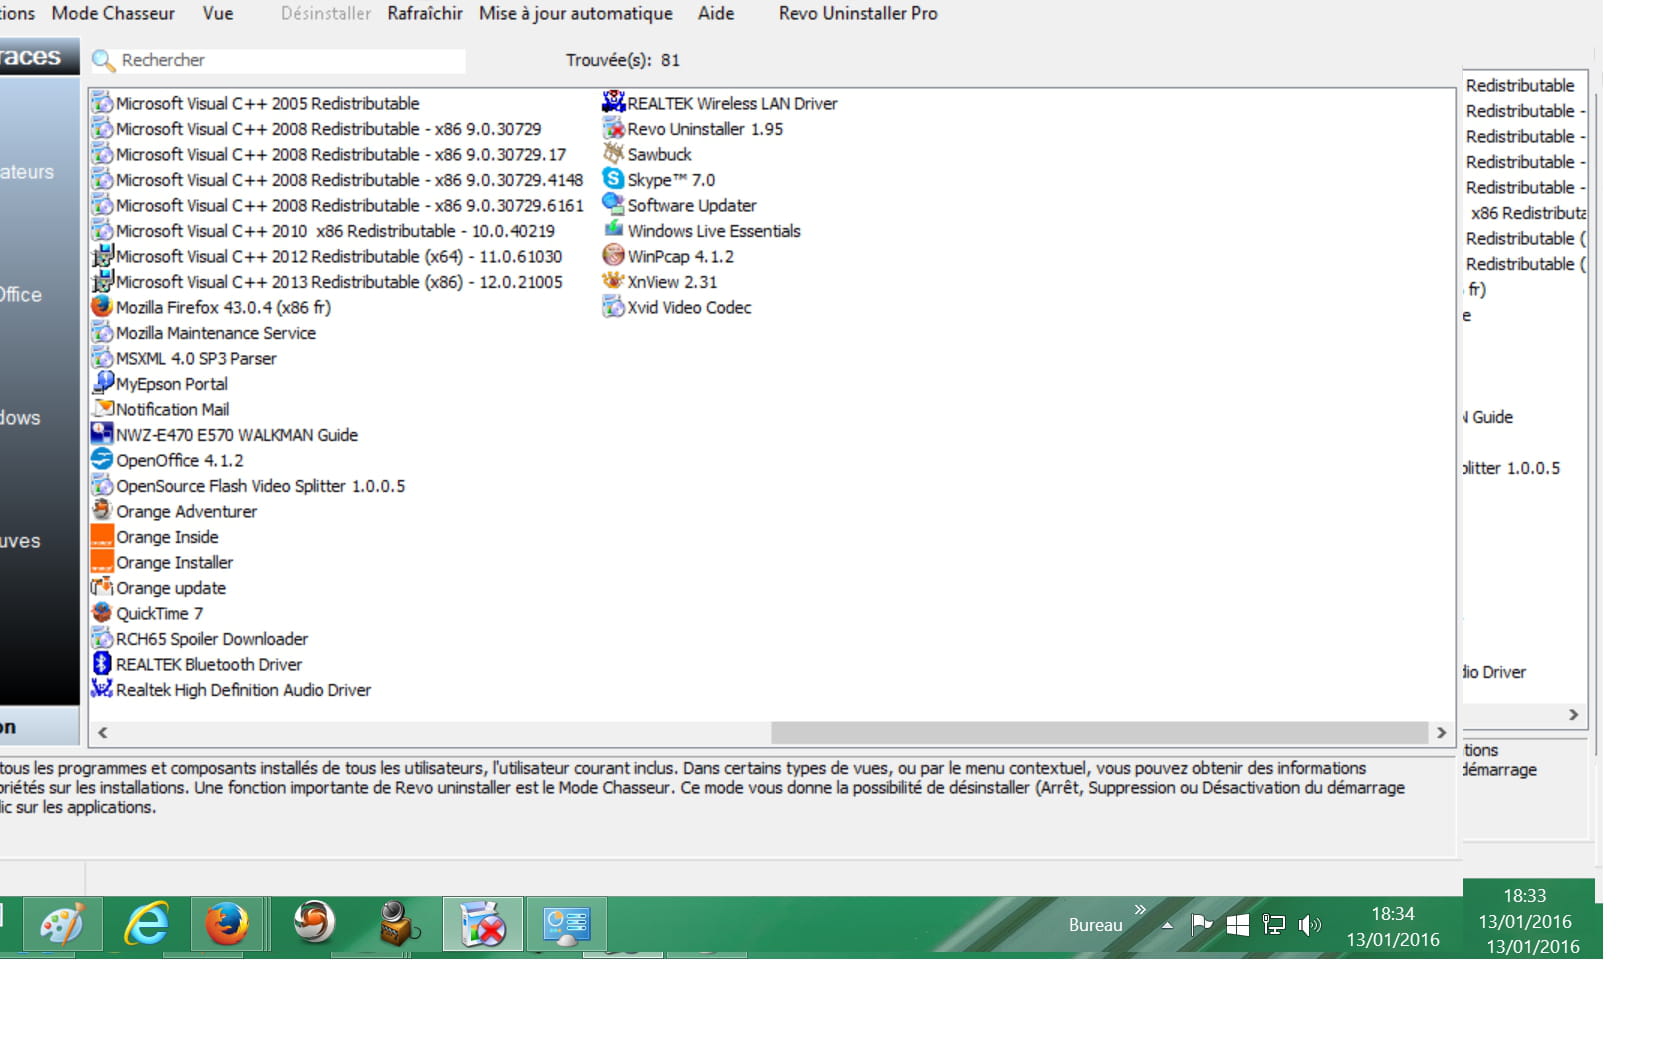Open Mise à jour automatique menu
1680x1050 pixels.
click(x=576, y=13)
